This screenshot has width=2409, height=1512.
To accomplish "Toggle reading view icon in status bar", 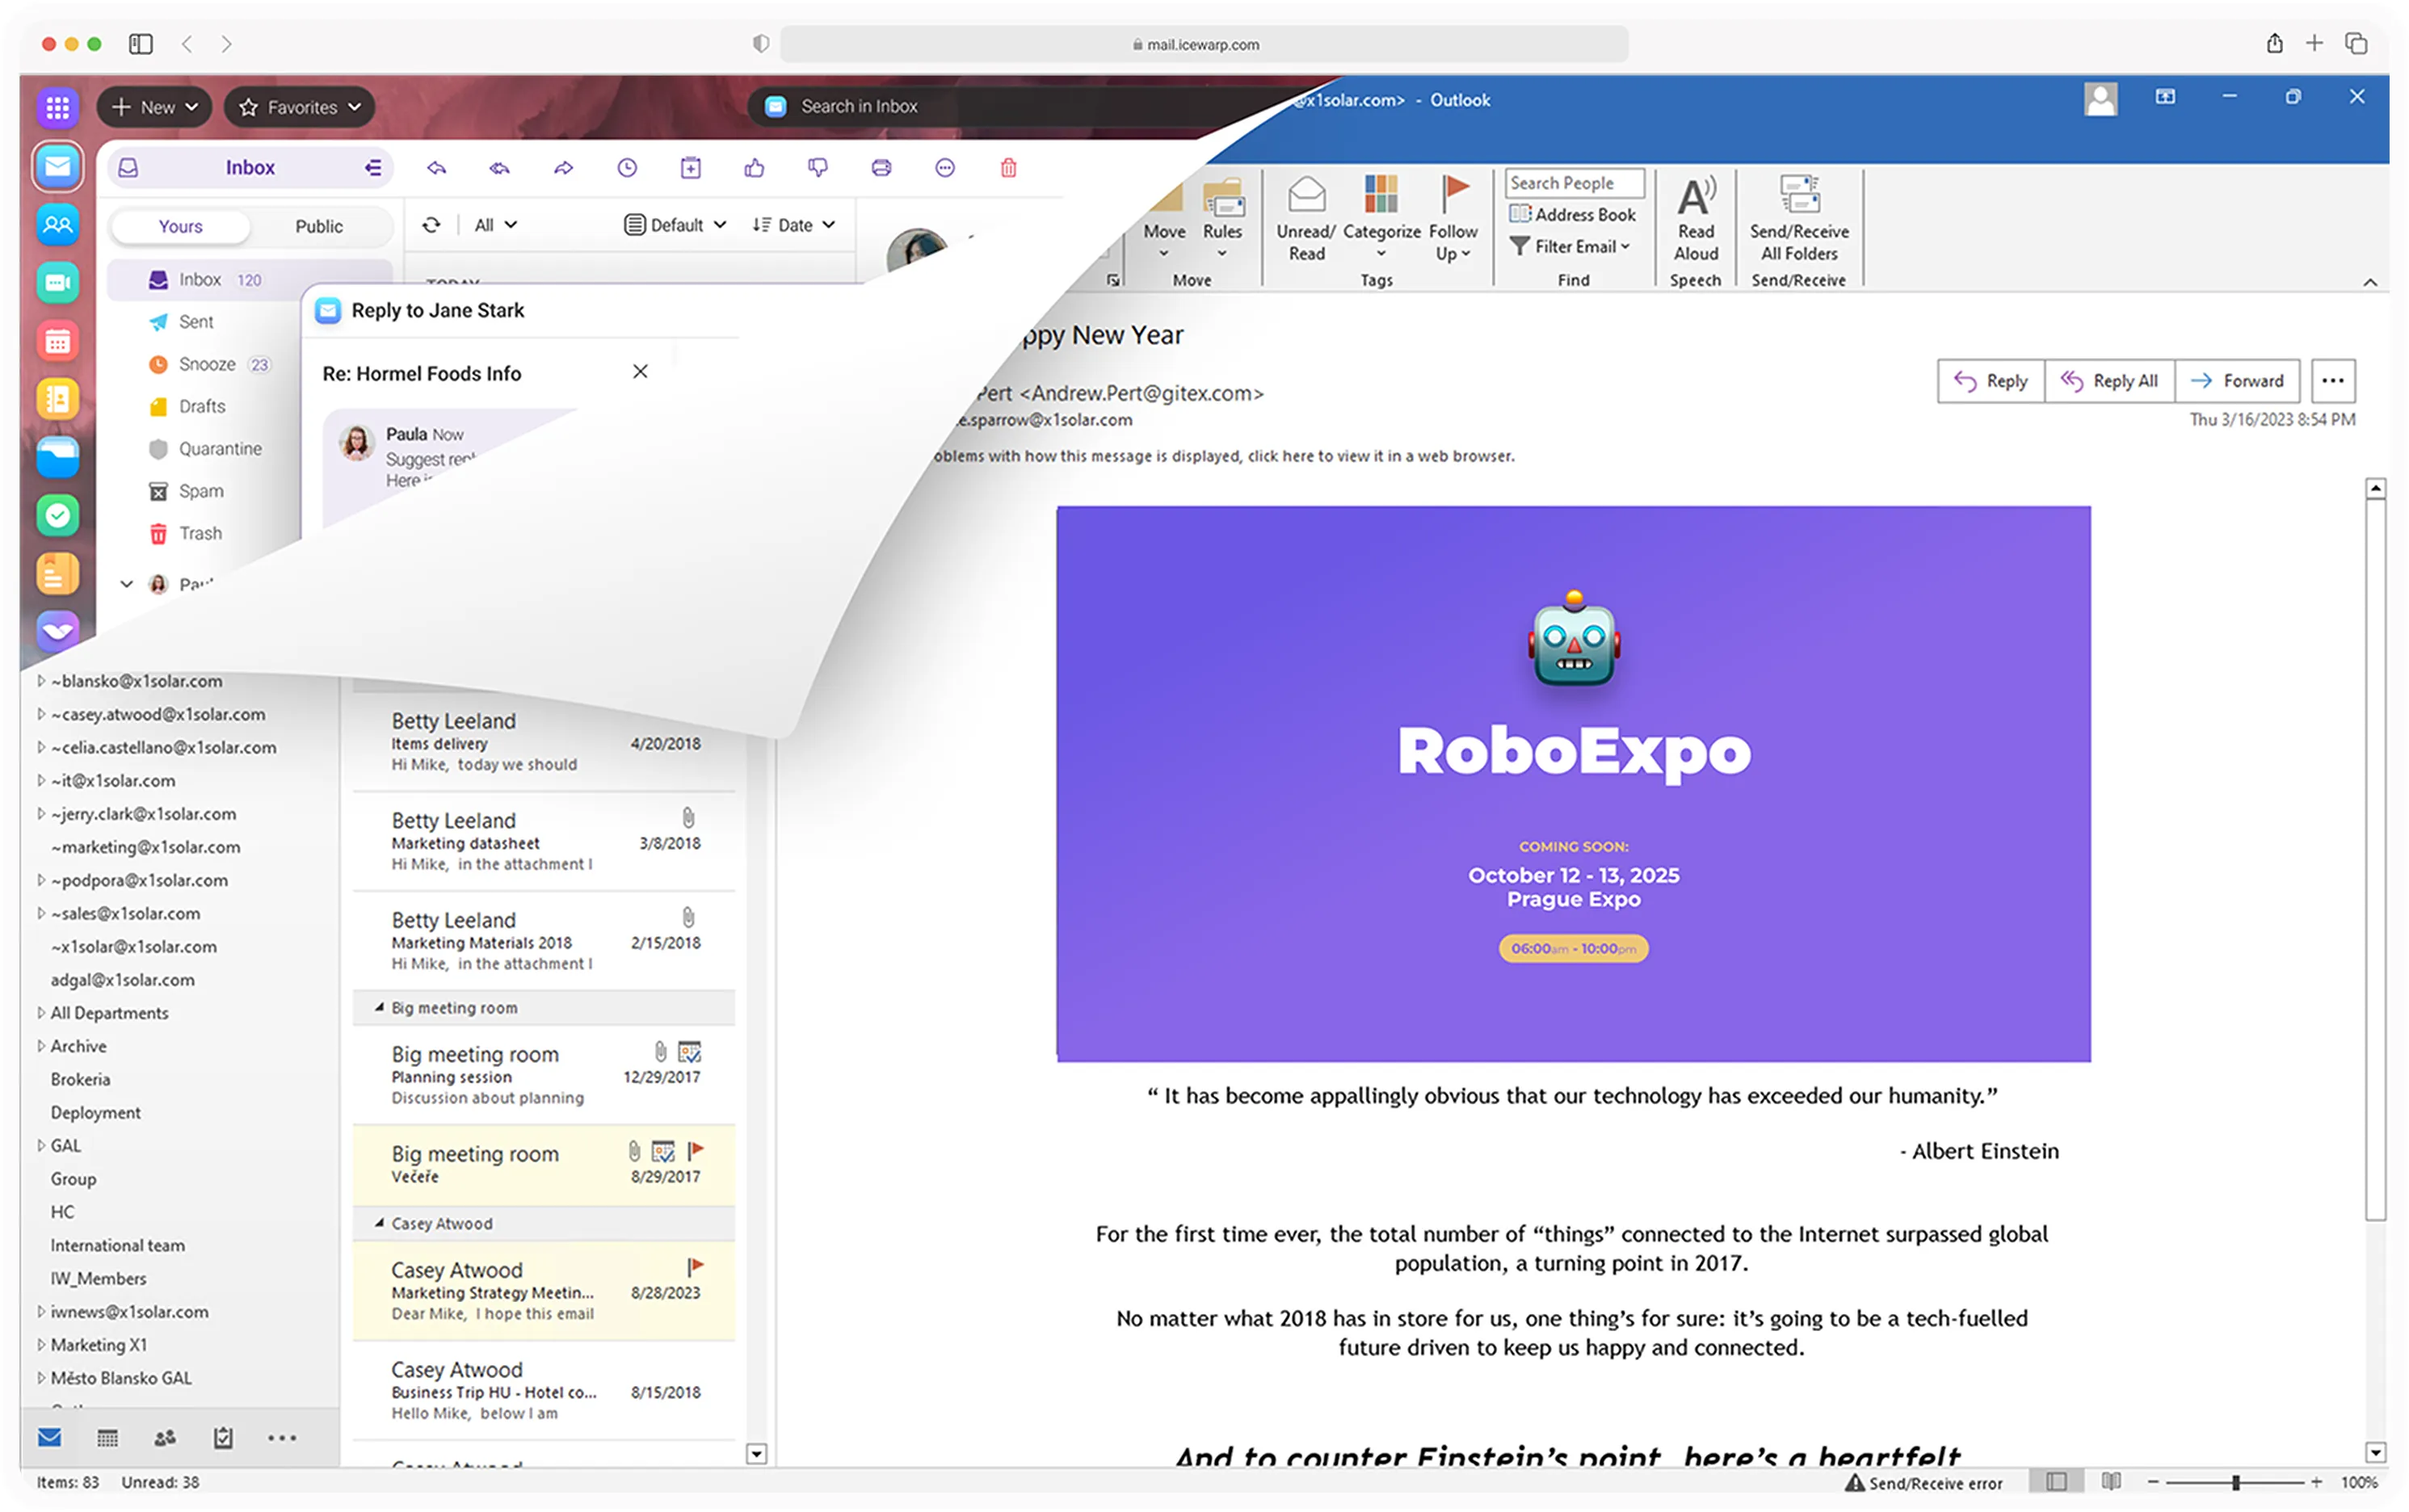I will [2111, 1481].
